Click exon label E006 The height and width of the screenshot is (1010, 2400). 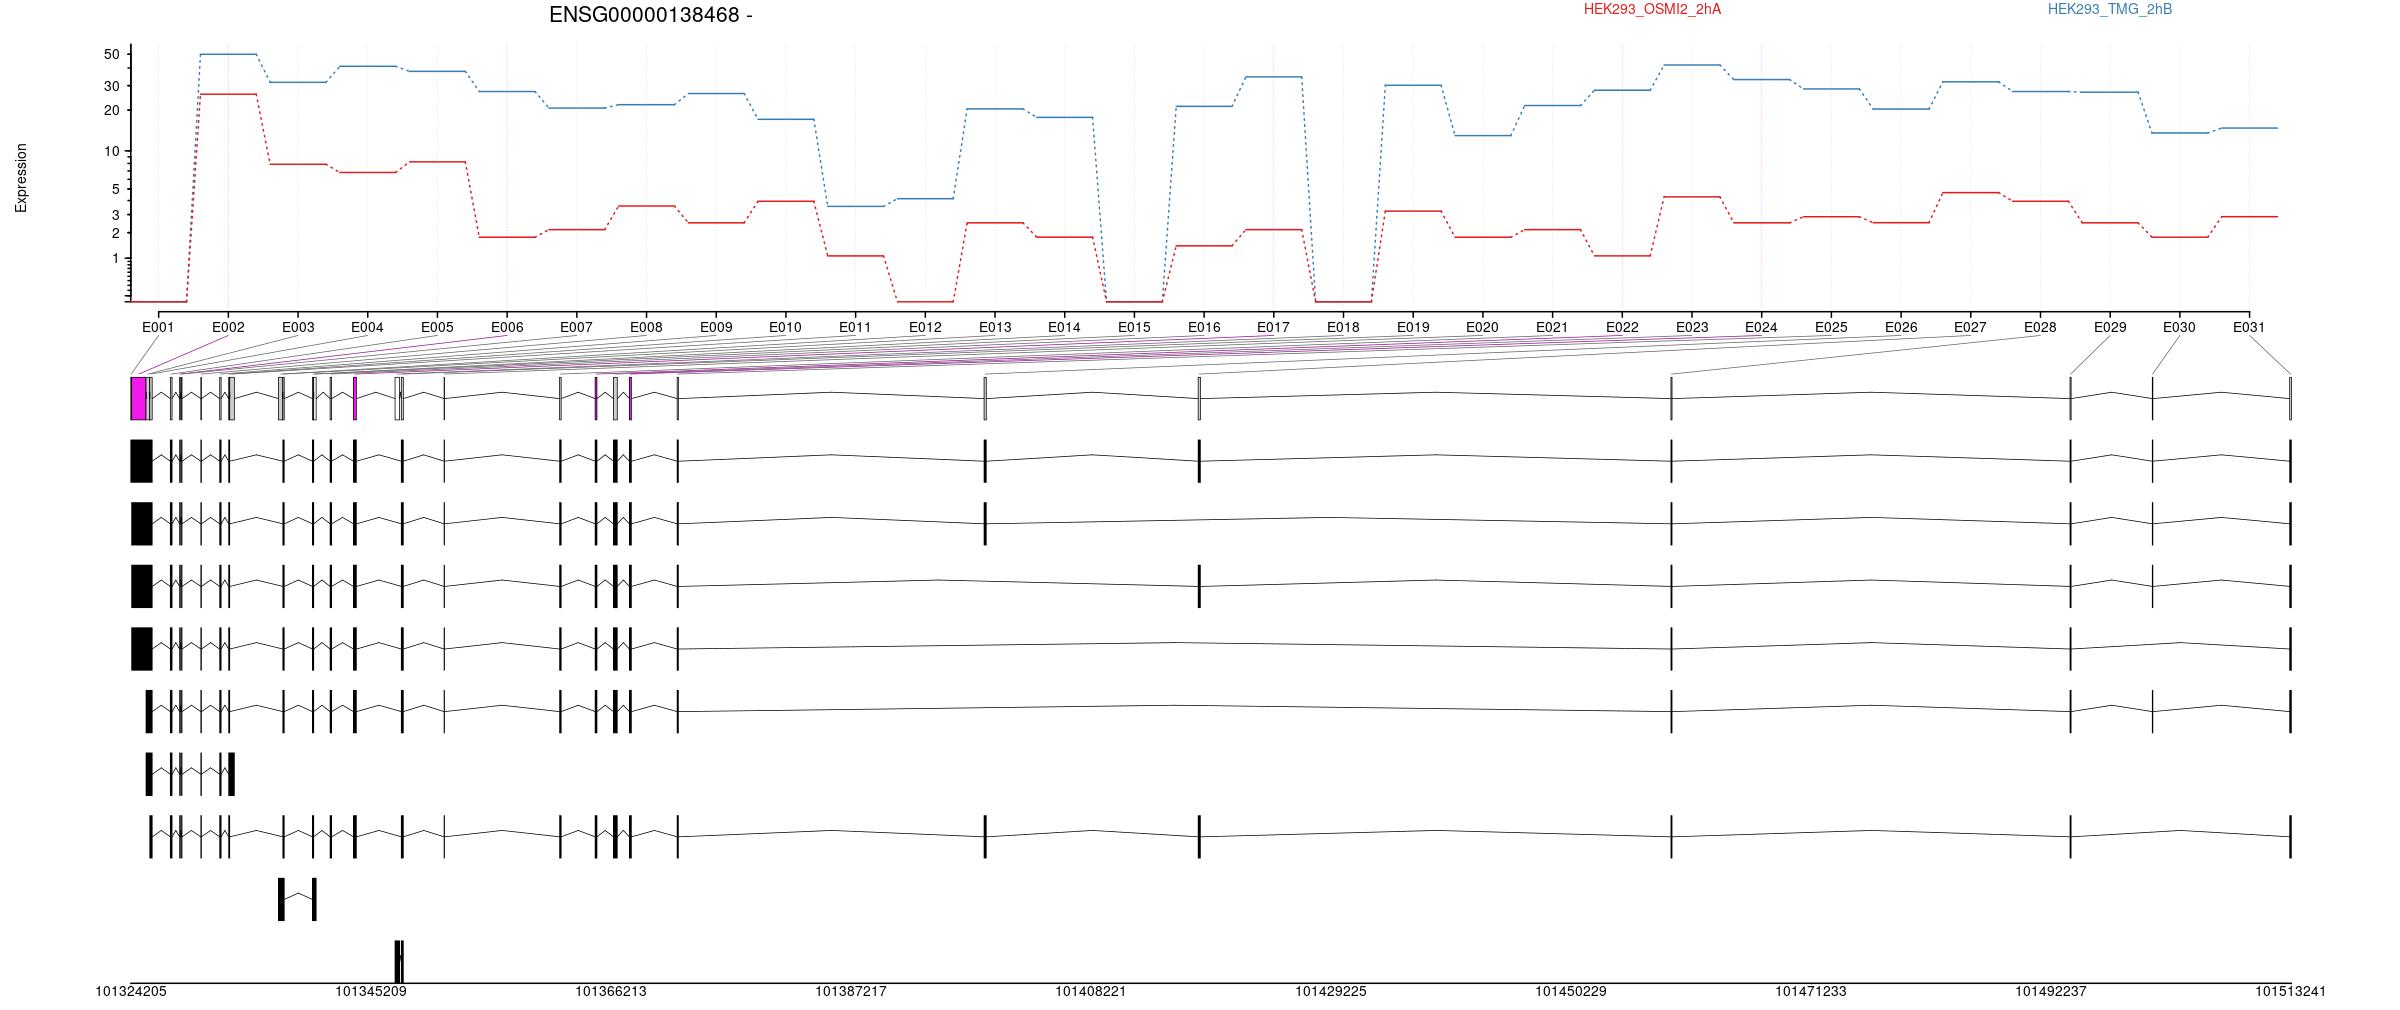tap(507, 327)
